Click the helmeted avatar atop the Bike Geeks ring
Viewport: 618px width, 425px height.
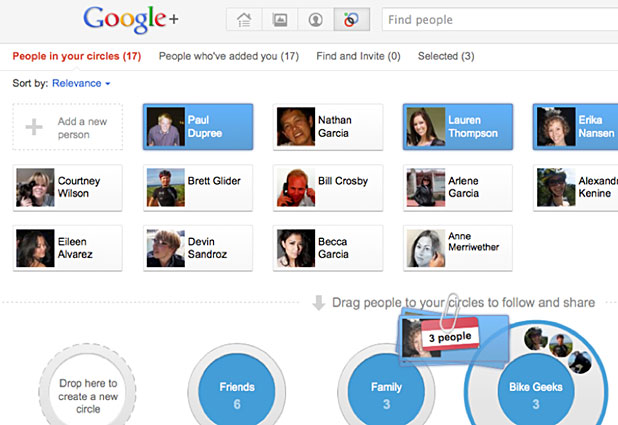(x=536, y=338)
